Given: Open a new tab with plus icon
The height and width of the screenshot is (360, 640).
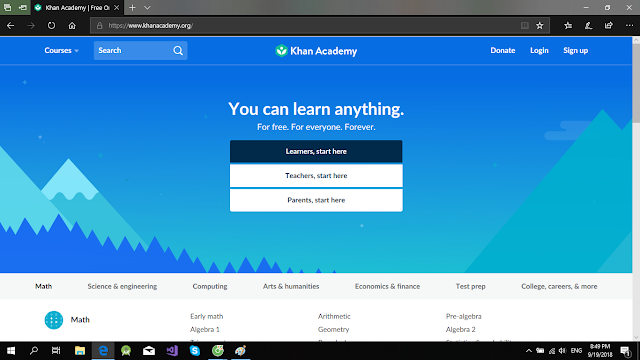Looking at the screenshot, I should point(132,7).
